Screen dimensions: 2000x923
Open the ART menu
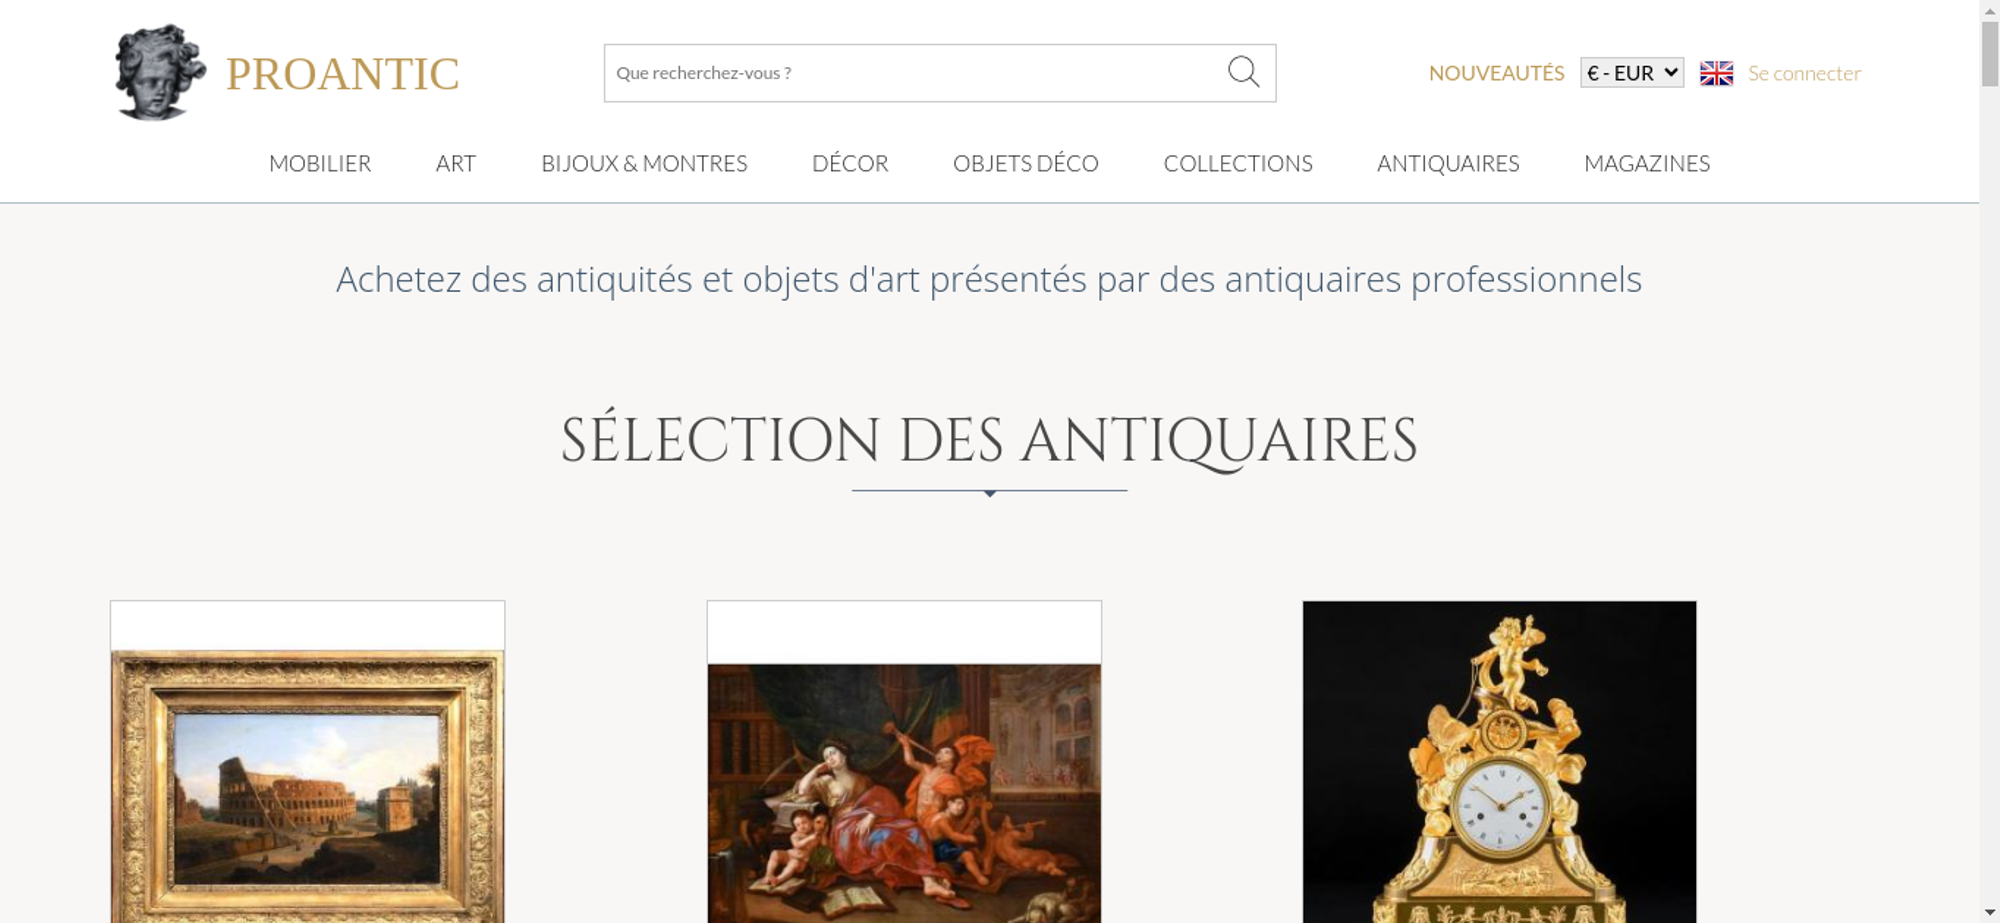tap(456, 163)
